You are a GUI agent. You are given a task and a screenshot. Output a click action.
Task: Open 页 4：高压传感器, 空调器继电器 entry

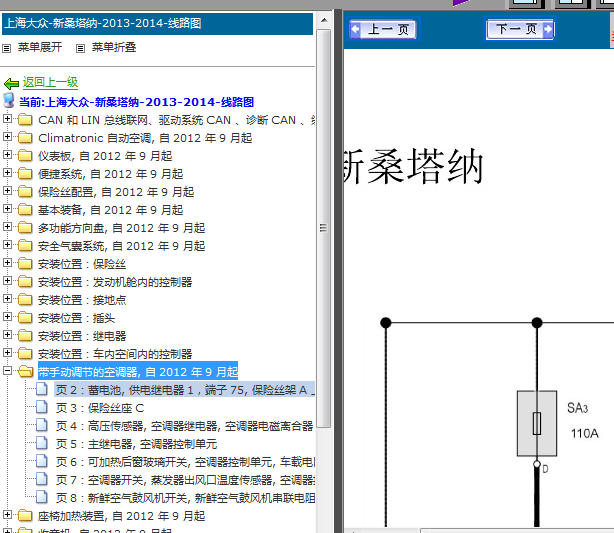185,426
